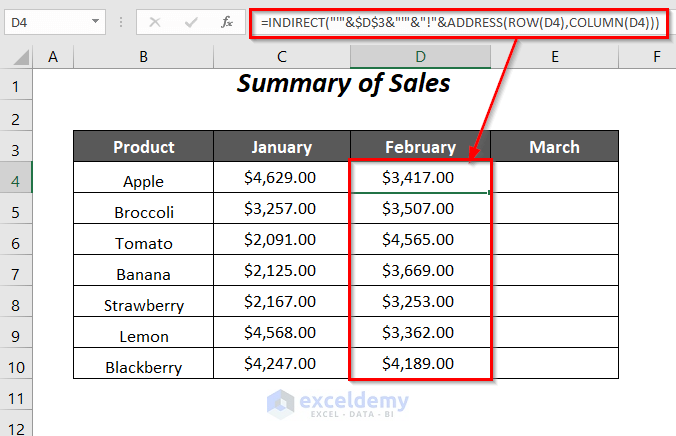This screenshot has height=436, width=676.
Task: Select the $3,417.00 February cell
Action: [x=420, y=178]
